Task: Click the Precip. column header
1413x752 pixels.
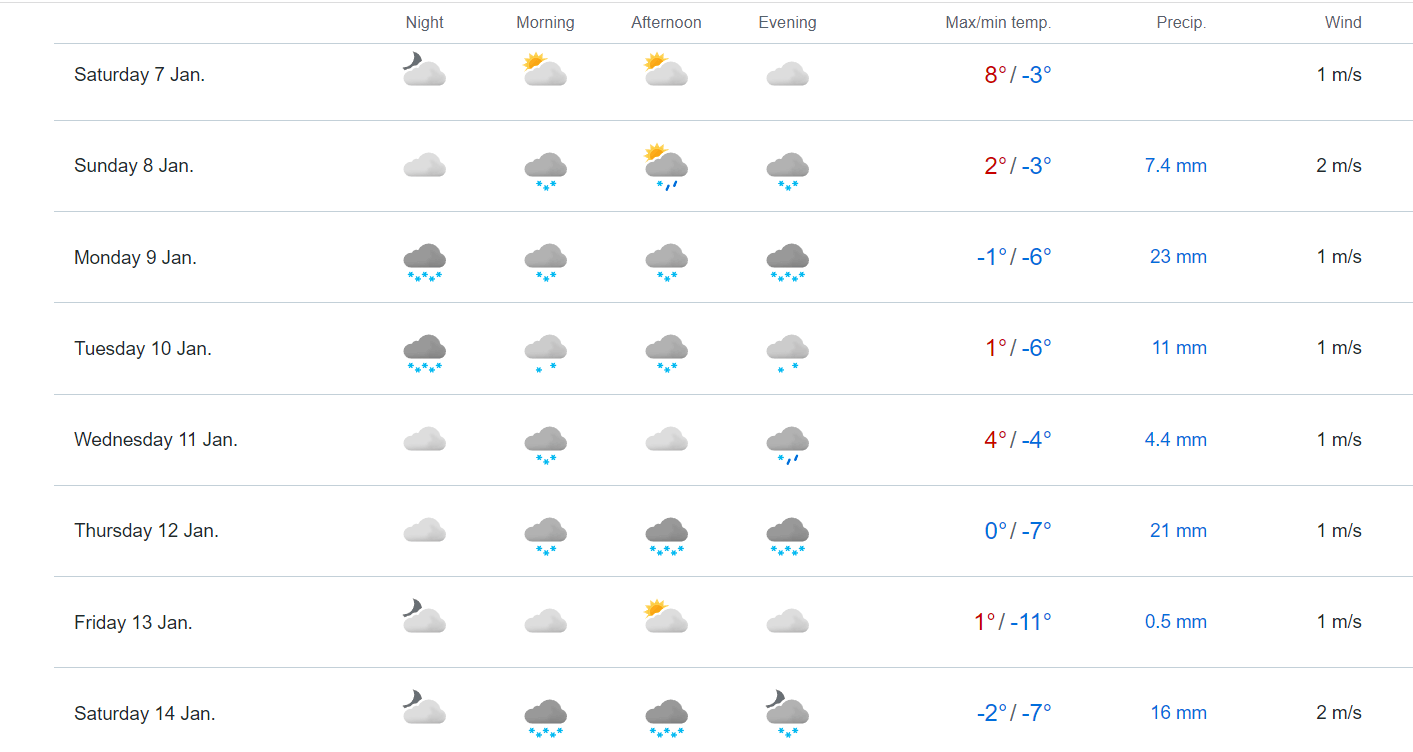Action: click(1181, 23)
